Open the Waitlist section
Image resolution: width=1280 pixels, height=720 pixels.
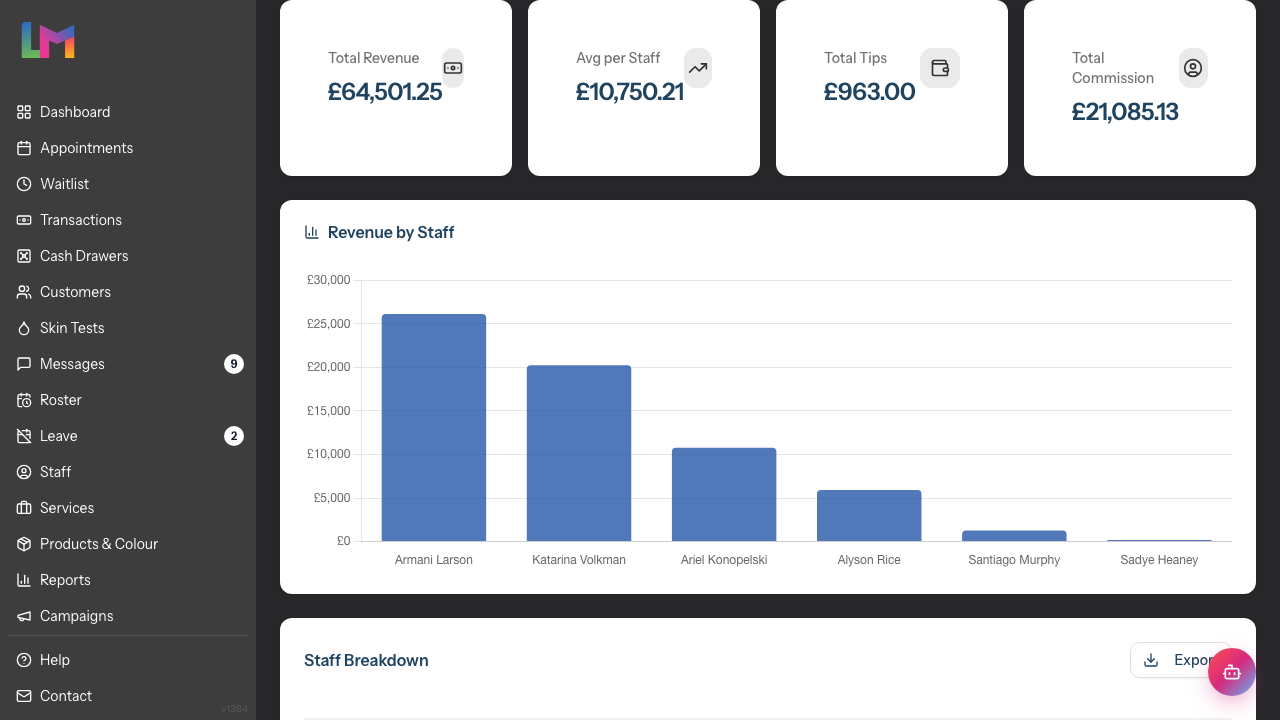128,184
